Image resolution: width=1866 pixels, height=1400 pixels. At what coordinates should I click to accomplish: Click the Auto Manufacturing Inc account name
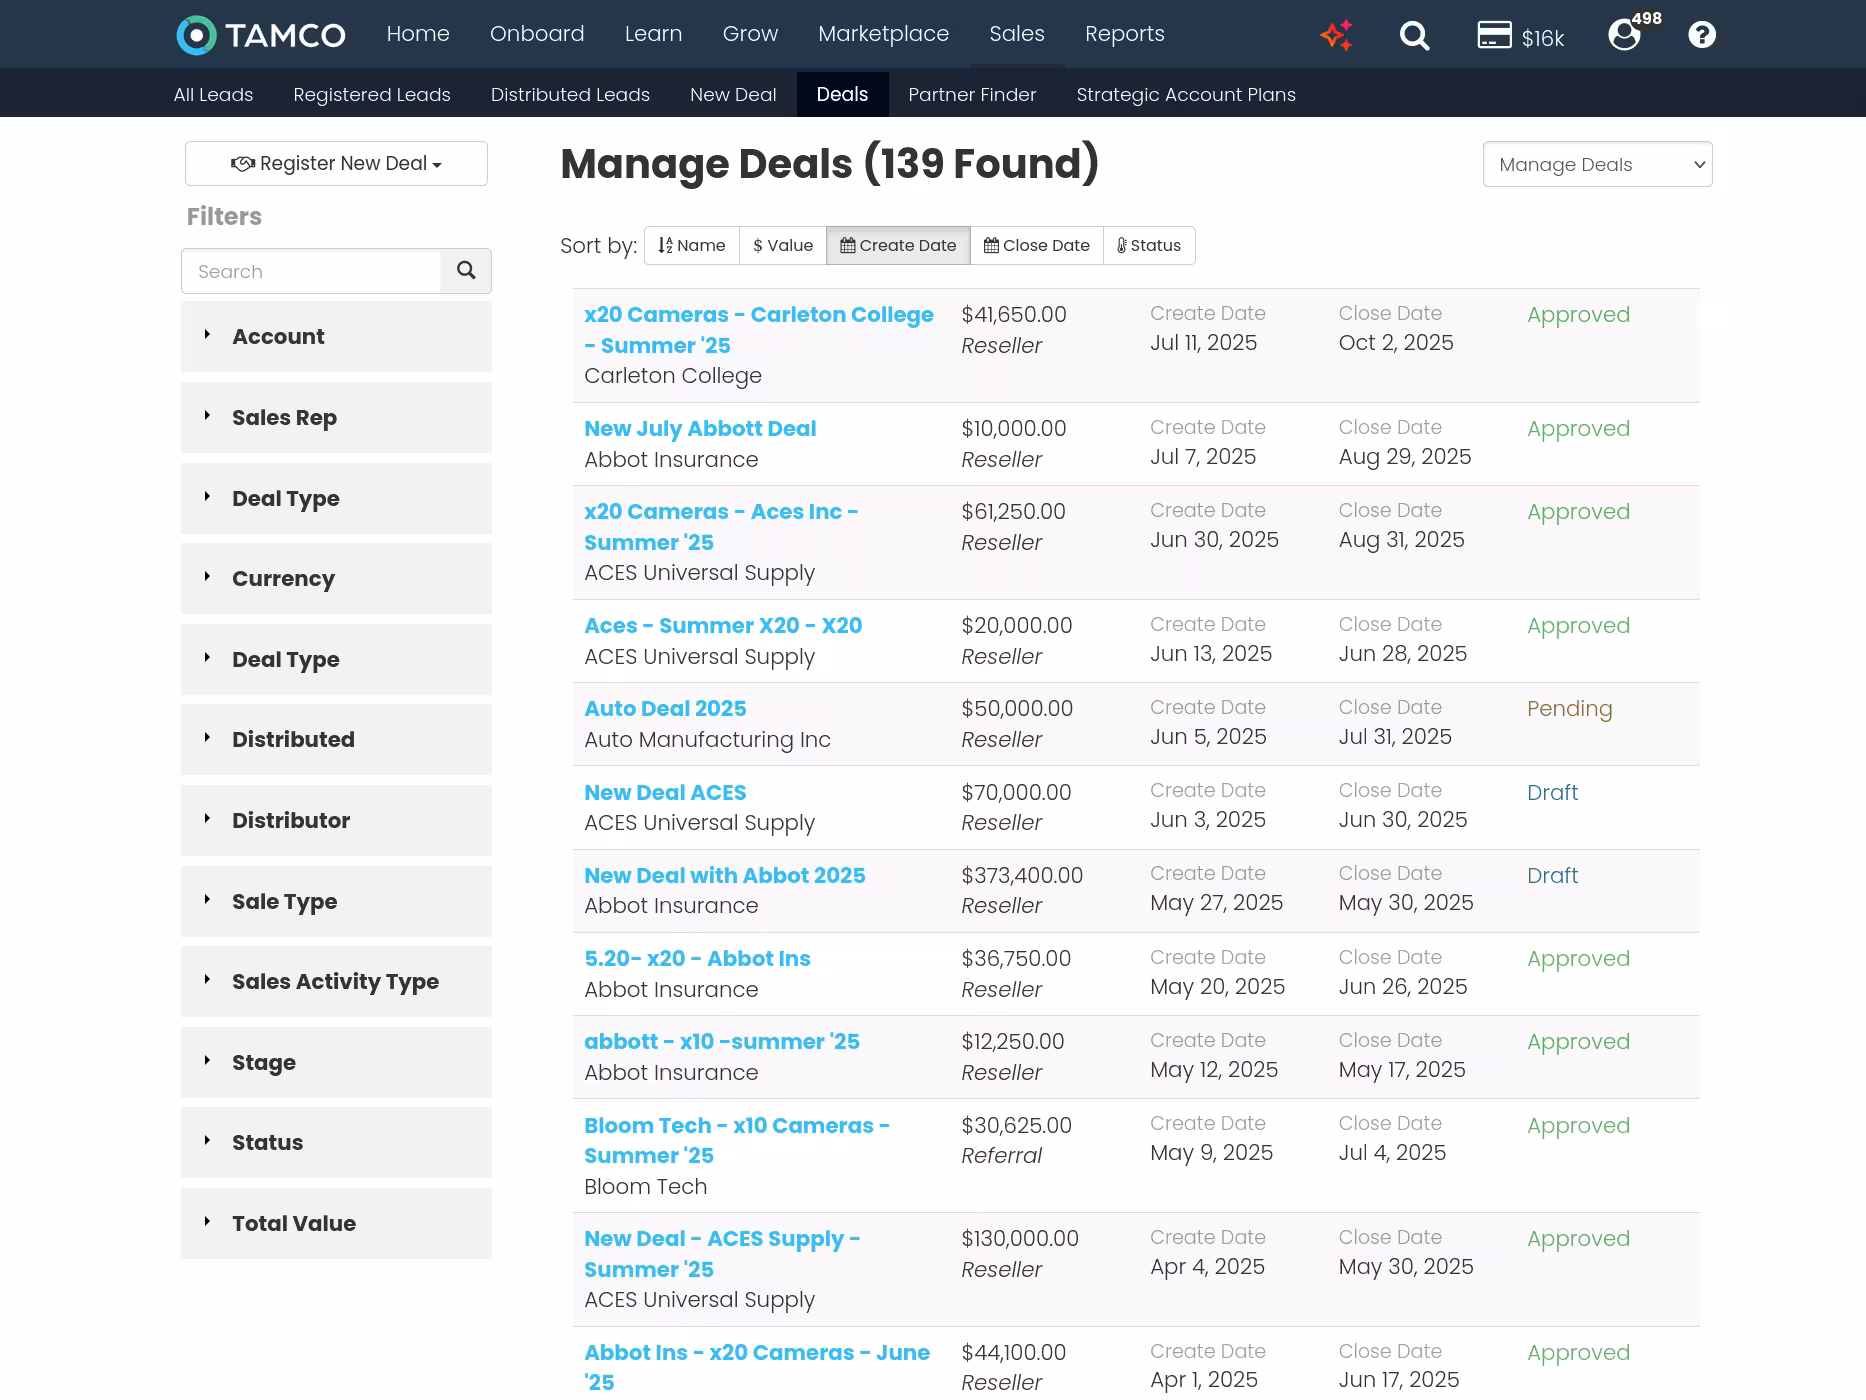click(x=707, y=740)
